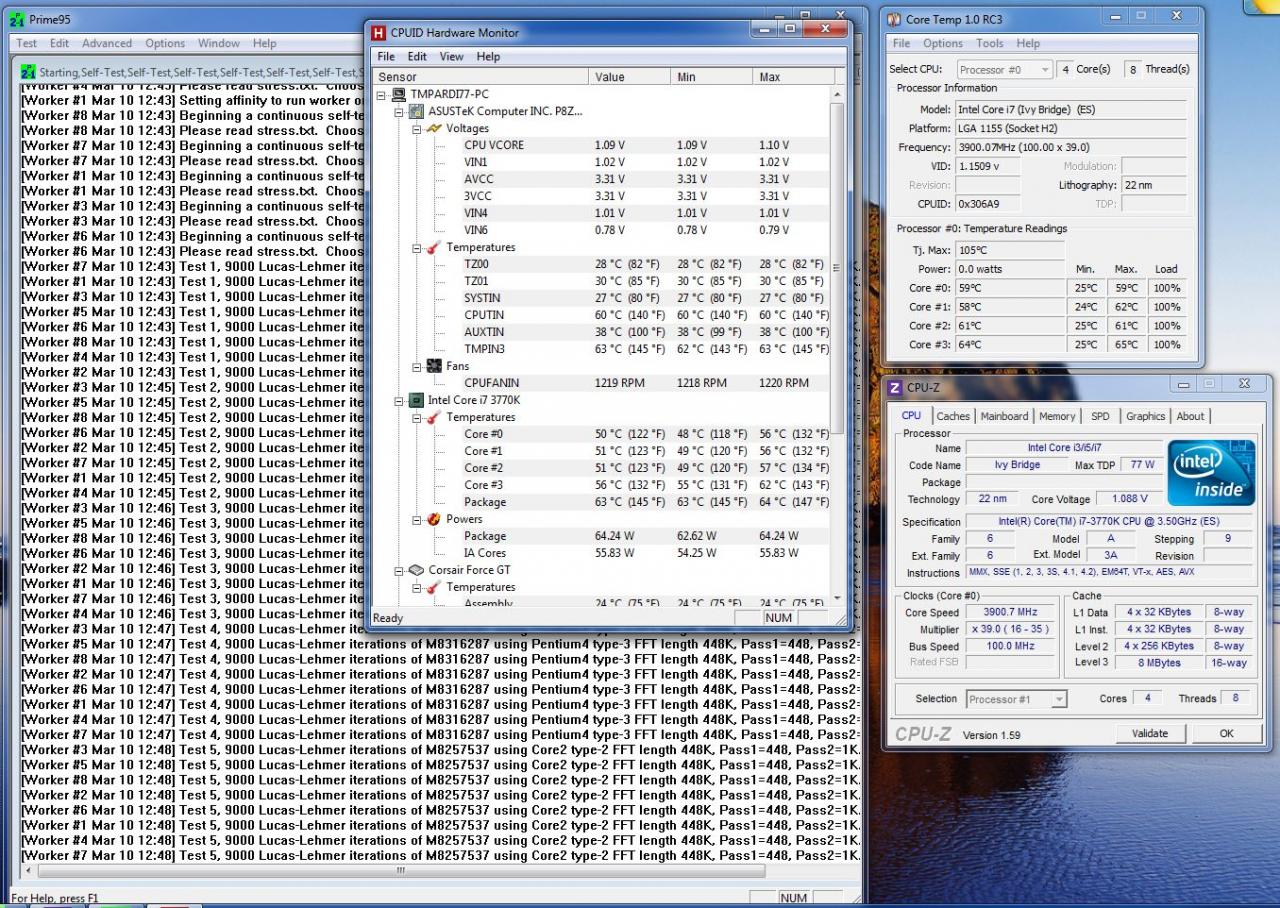1280x908 pixels.
Task: Collapse the Voltages section
Action: [x=417, y=128]
